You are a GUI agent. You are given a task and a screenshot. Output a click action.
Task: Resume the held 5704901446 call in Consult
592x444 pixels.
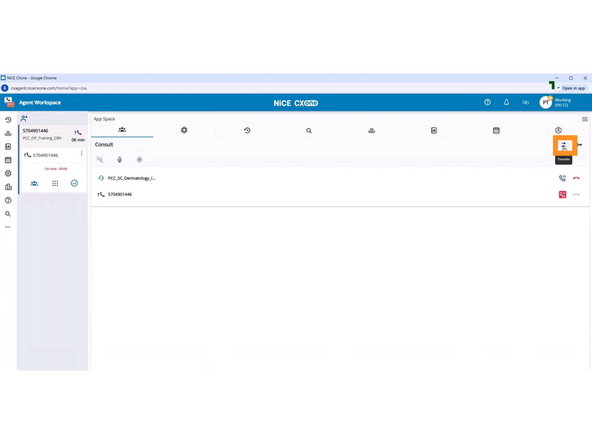[x=562, y=194]
